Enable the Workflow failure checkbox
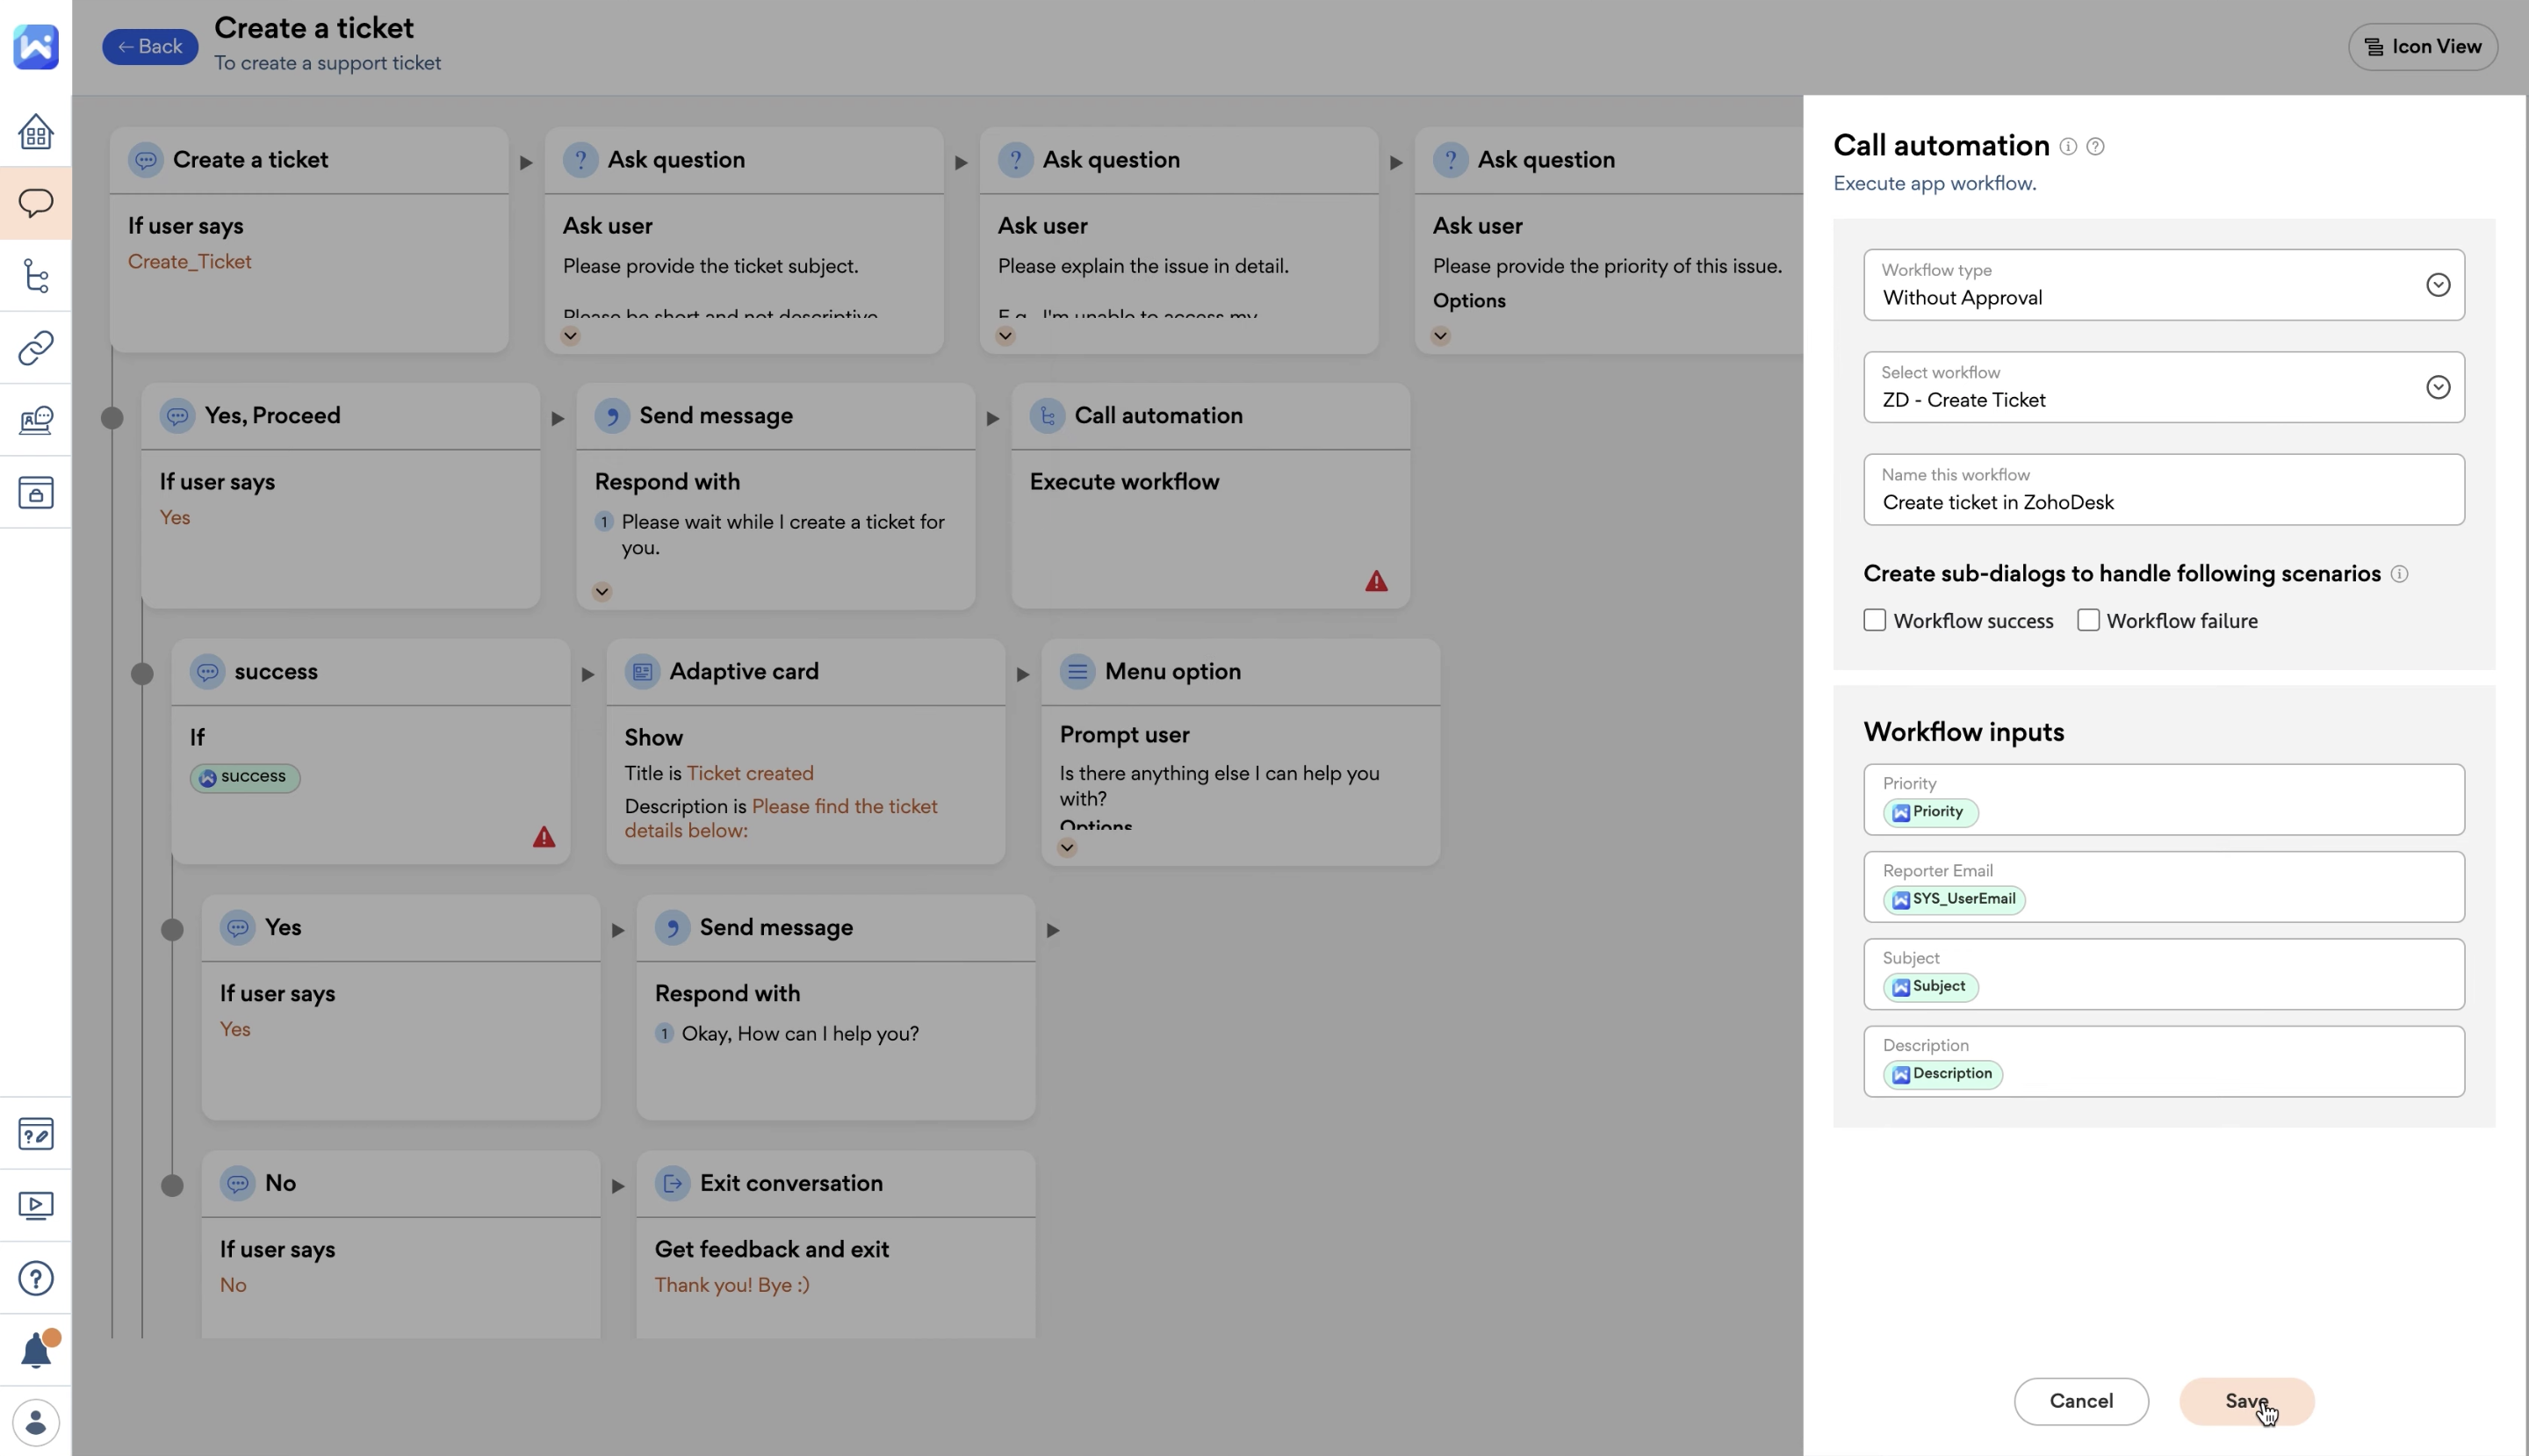2529x1456 pixels. 2088,620
